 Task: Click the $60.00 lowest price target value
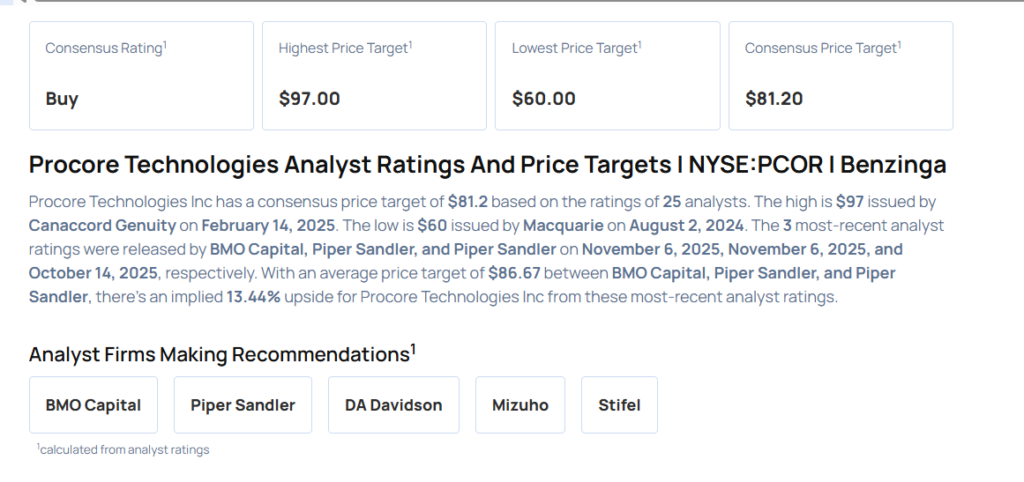(543, 98)
